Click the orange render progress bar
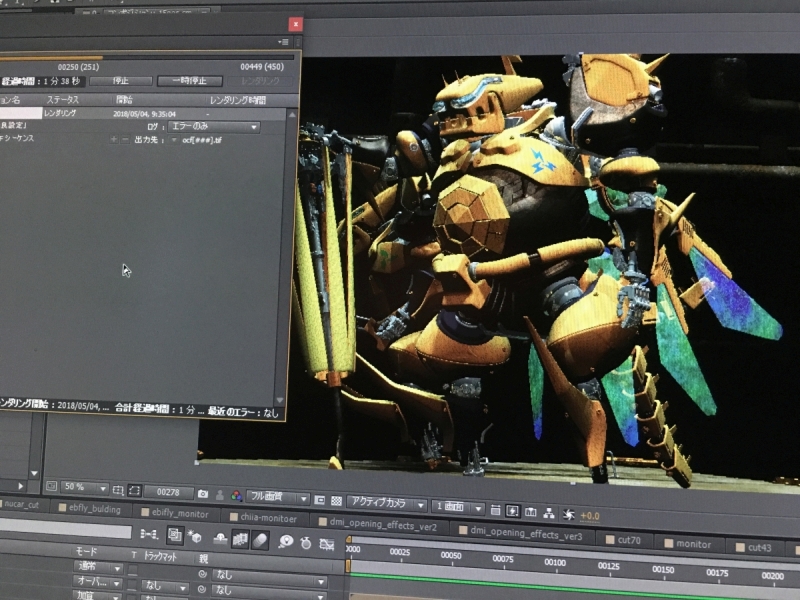The height and width of the screenshot is (600, 800). click(x=50, y=57)
